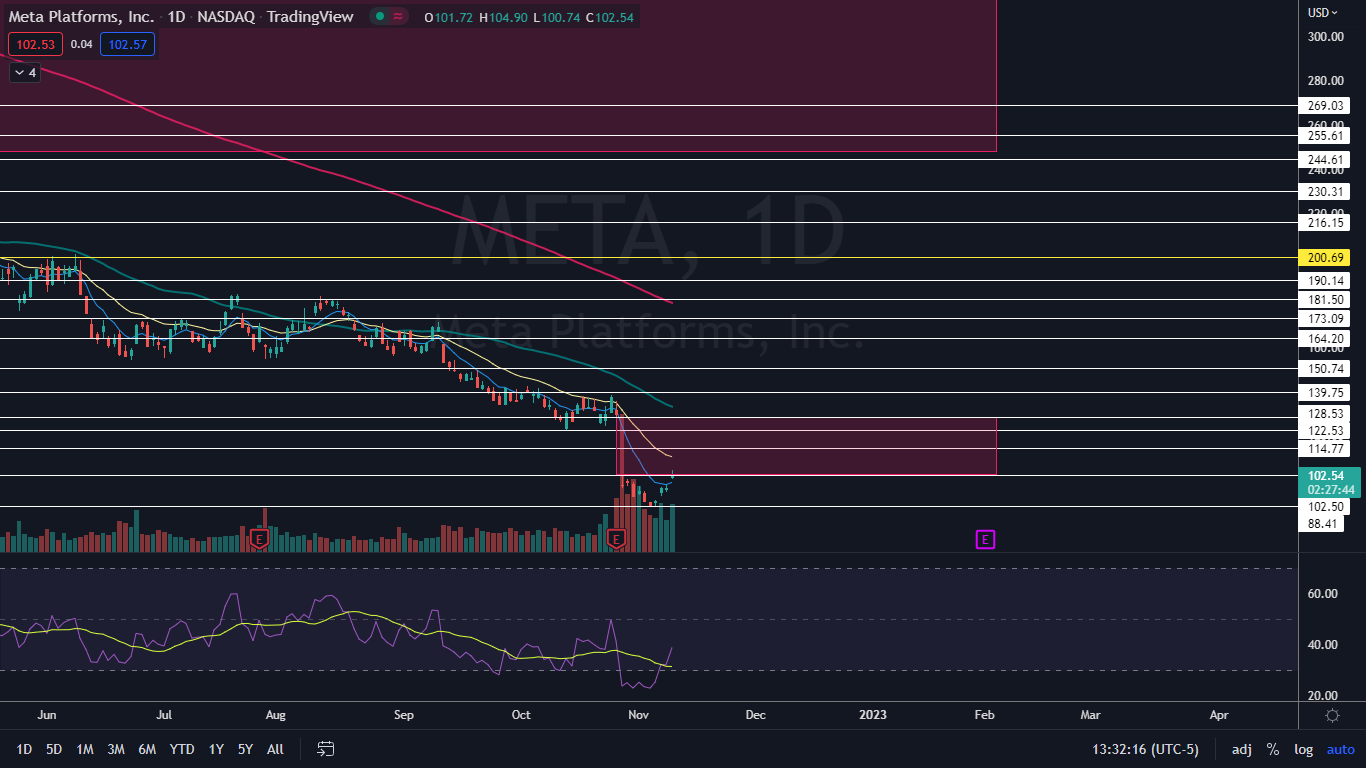Viewport: 1366px width, 768px height.
Task: Select the 3M time range
Action: pos(116,749)
